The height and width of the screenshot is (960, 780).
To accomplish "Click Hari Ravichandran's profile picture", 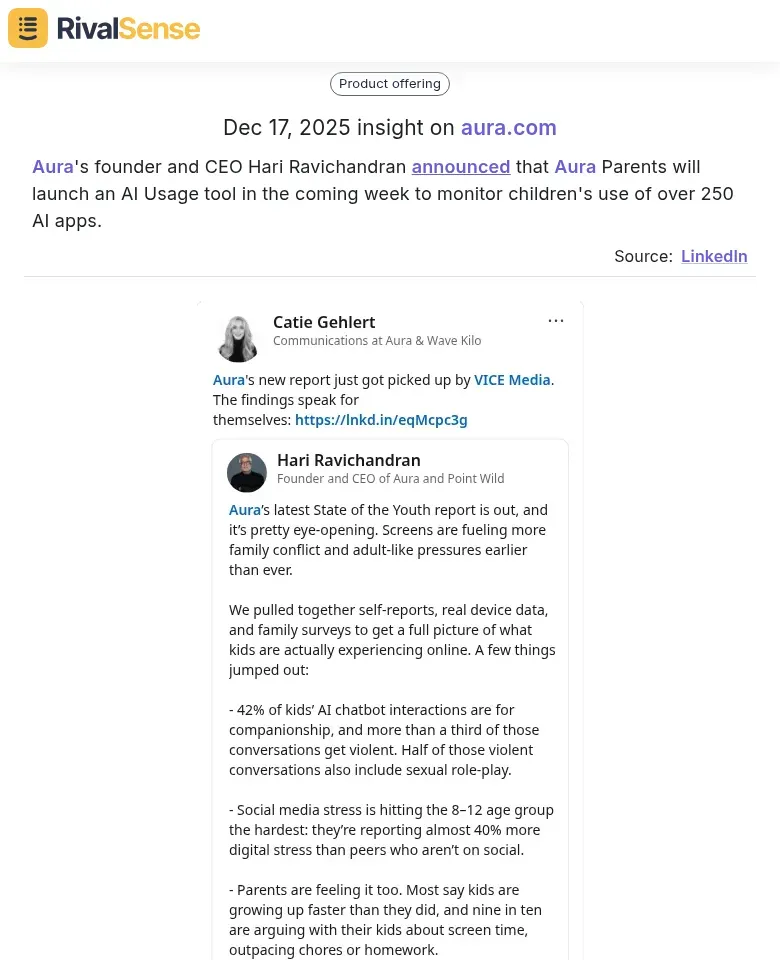I will click(x=247, y=472).
